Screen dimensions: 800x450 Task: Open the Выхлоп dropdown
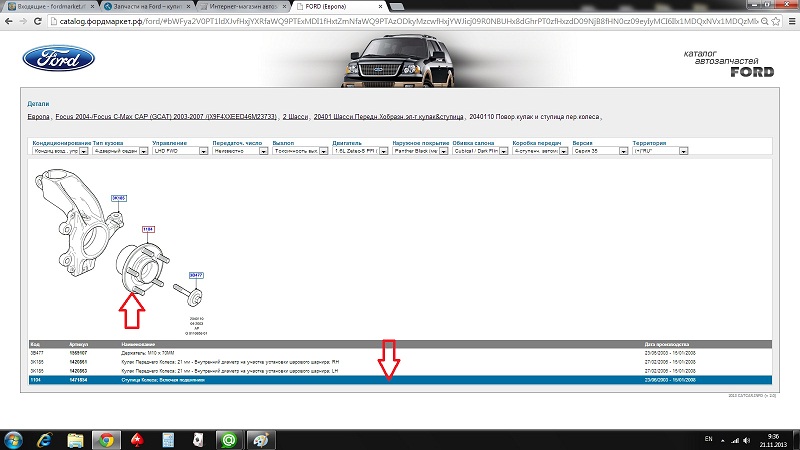pos(301,151)
